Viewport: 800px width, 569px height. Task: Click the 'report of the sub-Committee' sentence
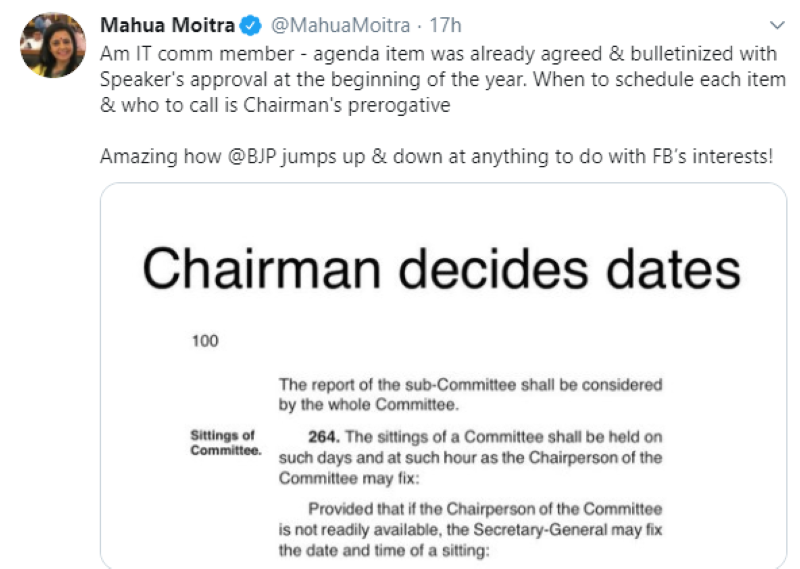pos(470,384)
